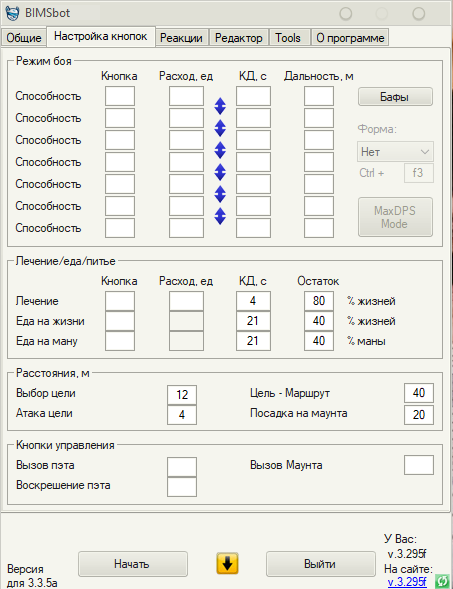Click Лечение Остаток field showing 80
Viewport: 453px width, 589px height.
[x=319, y=301]
